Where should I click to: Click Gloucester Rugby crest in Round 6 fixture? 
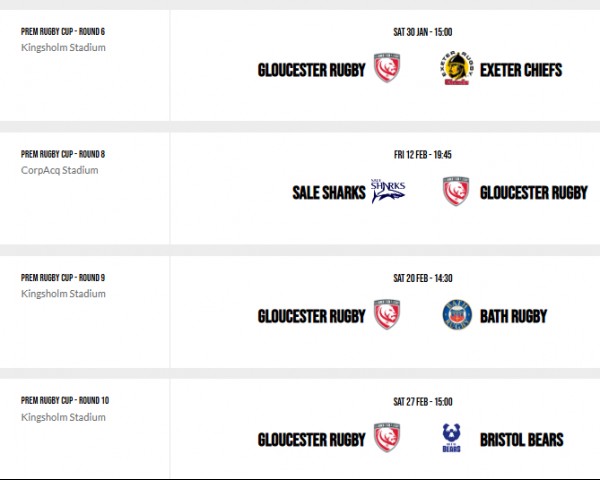(x=387, y=68)
